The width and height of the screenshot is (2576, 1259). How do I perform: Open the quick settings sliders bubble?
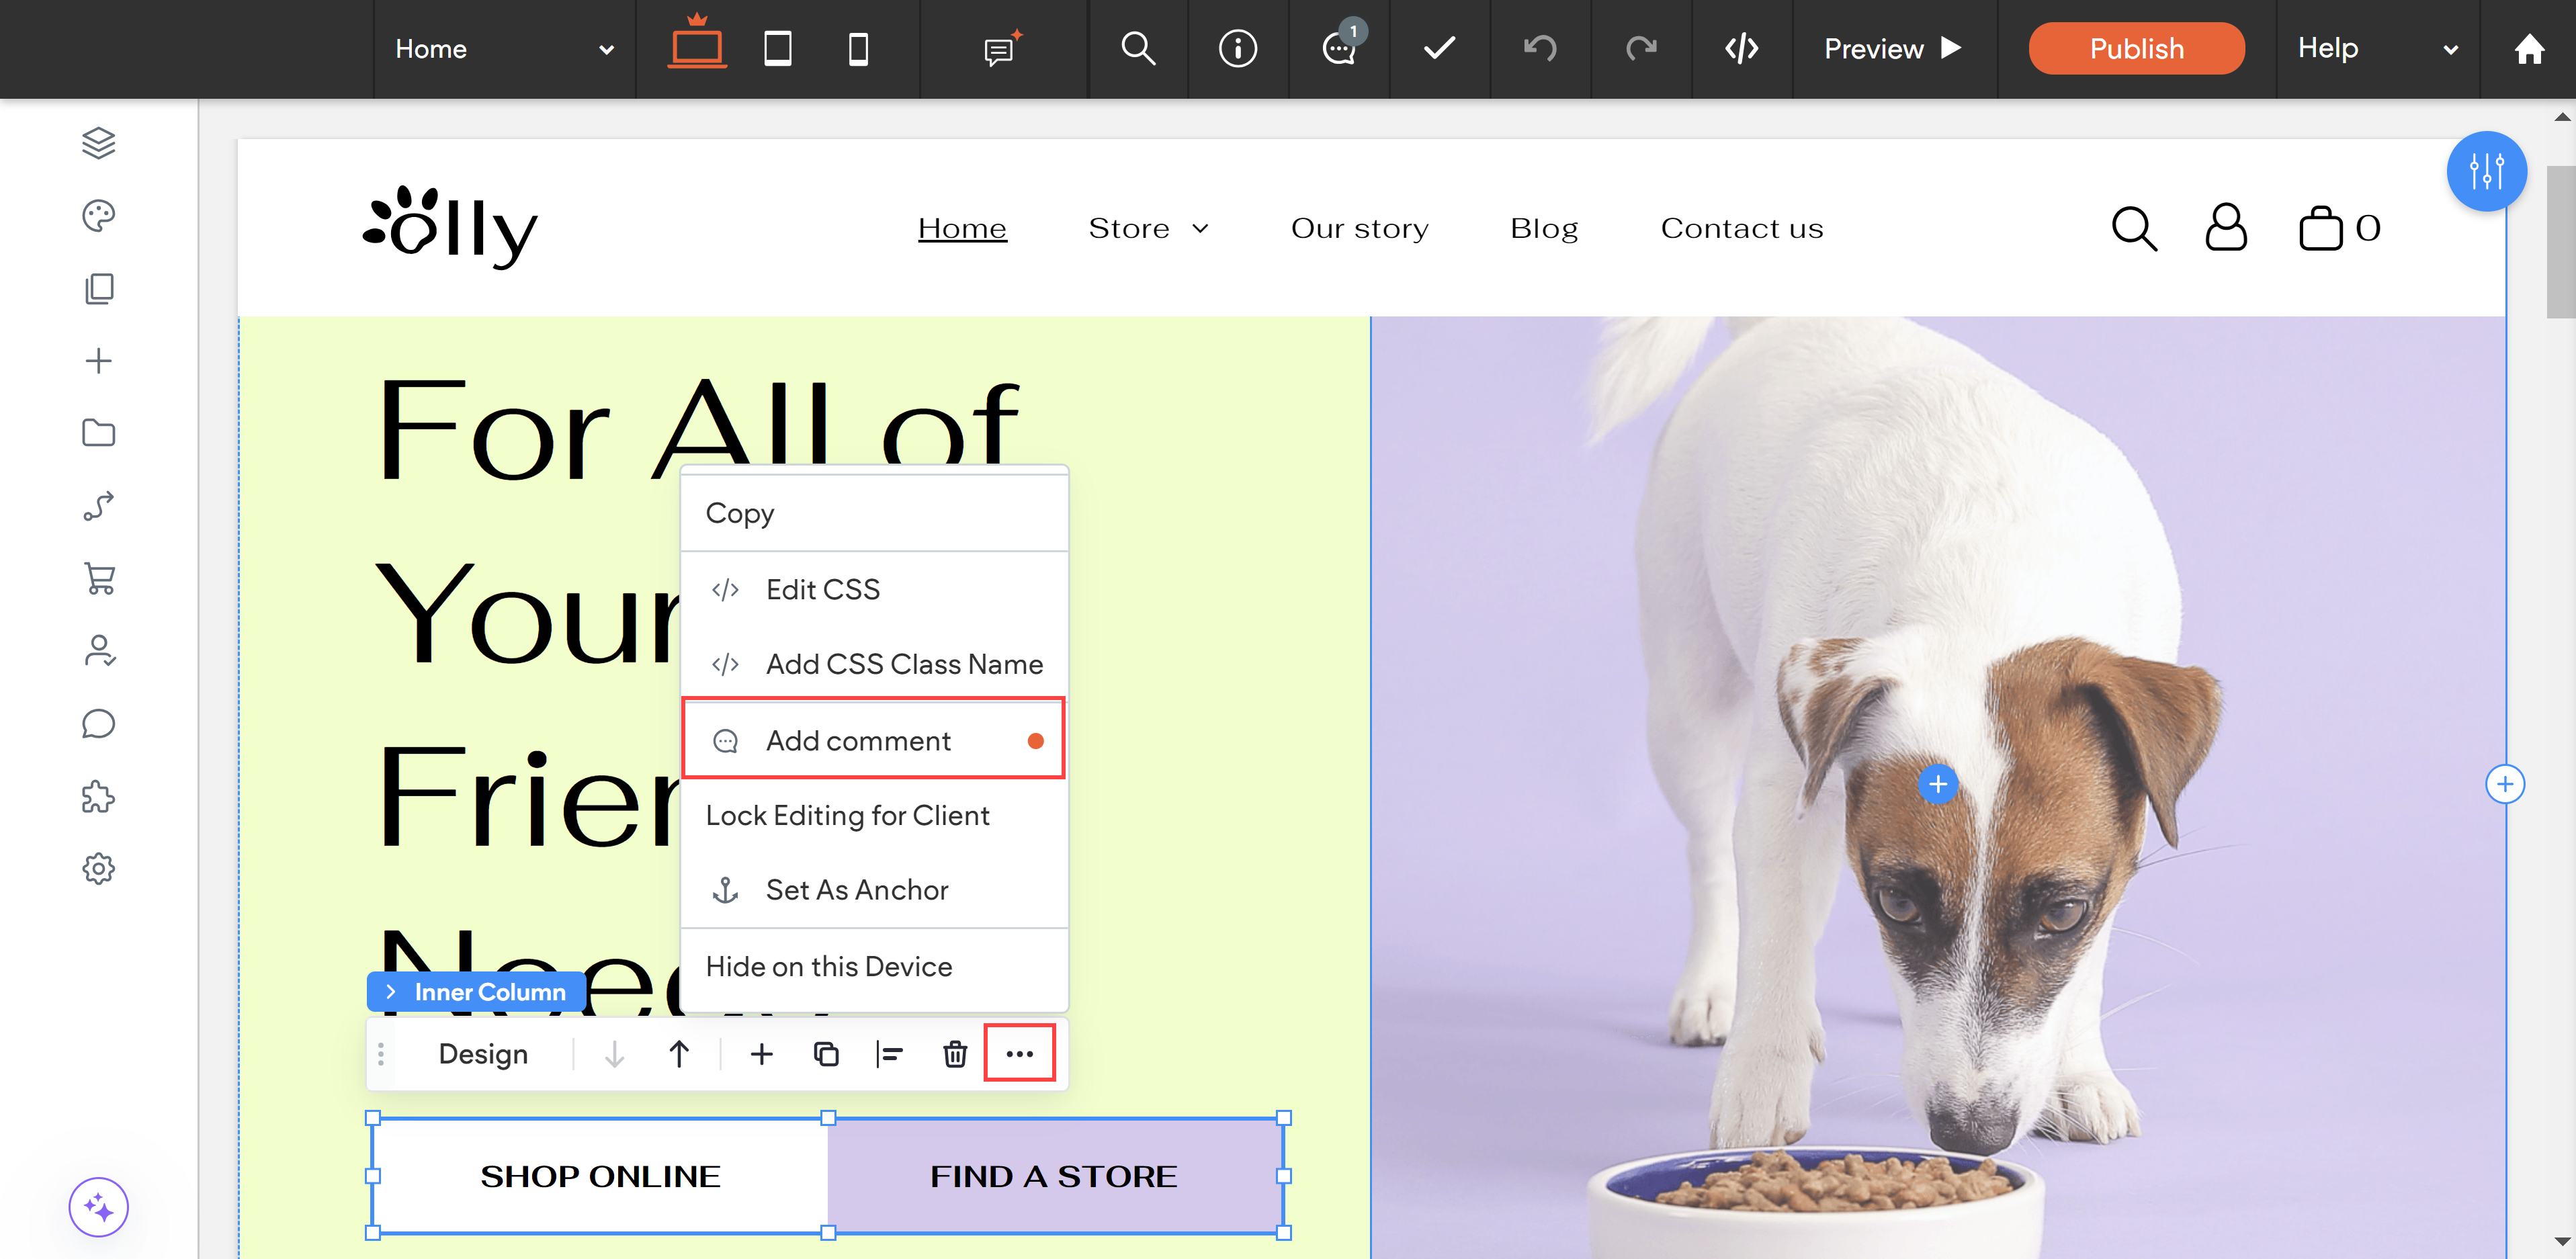click(2487, 170)
